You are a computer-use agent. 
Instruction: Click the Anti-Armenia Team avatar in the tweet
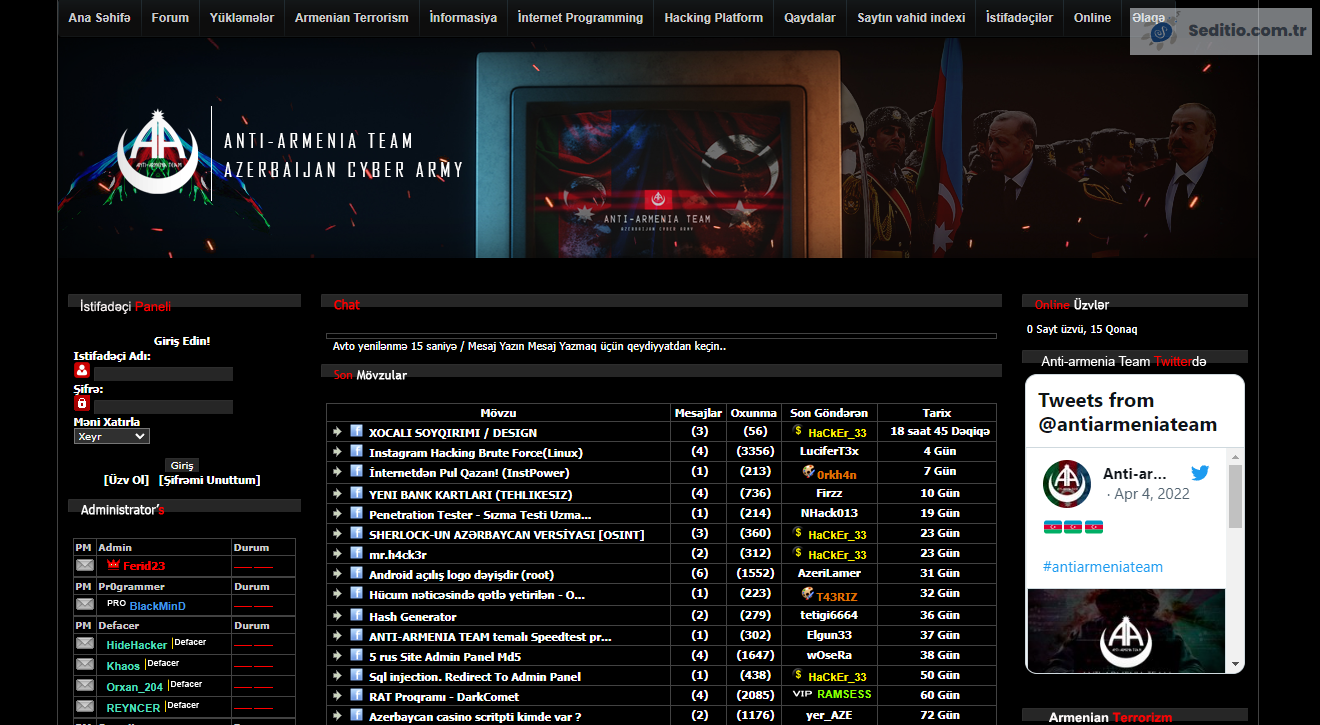1068,483
